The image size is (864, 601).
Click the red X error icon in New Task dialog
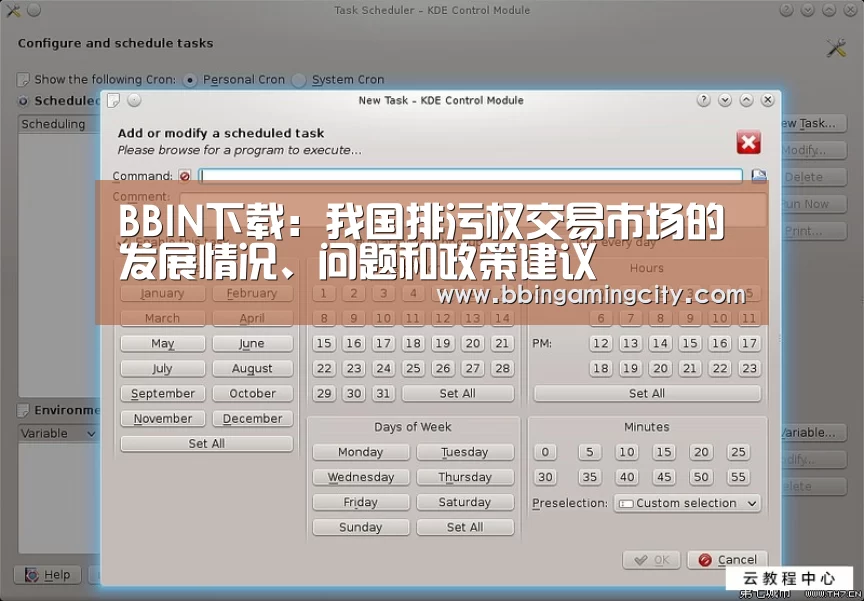click(x=748, y=142)
